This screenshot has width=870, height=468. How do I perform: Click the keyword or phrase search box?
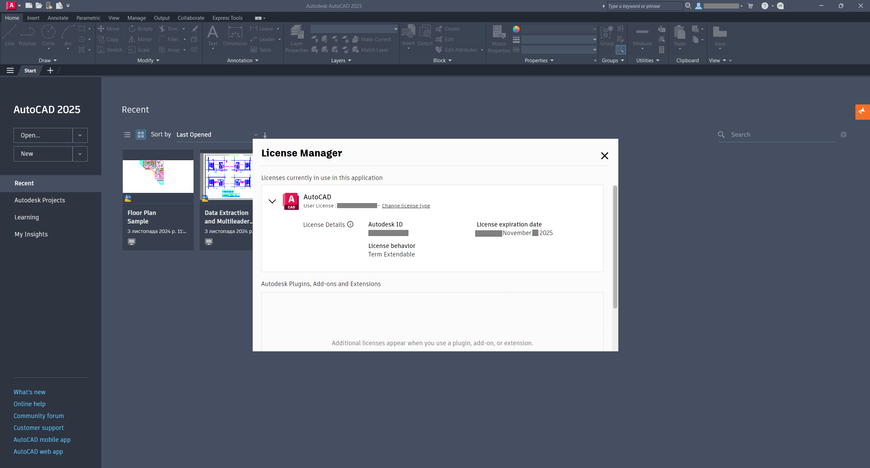pyautogui.click(x=644, y=6)
